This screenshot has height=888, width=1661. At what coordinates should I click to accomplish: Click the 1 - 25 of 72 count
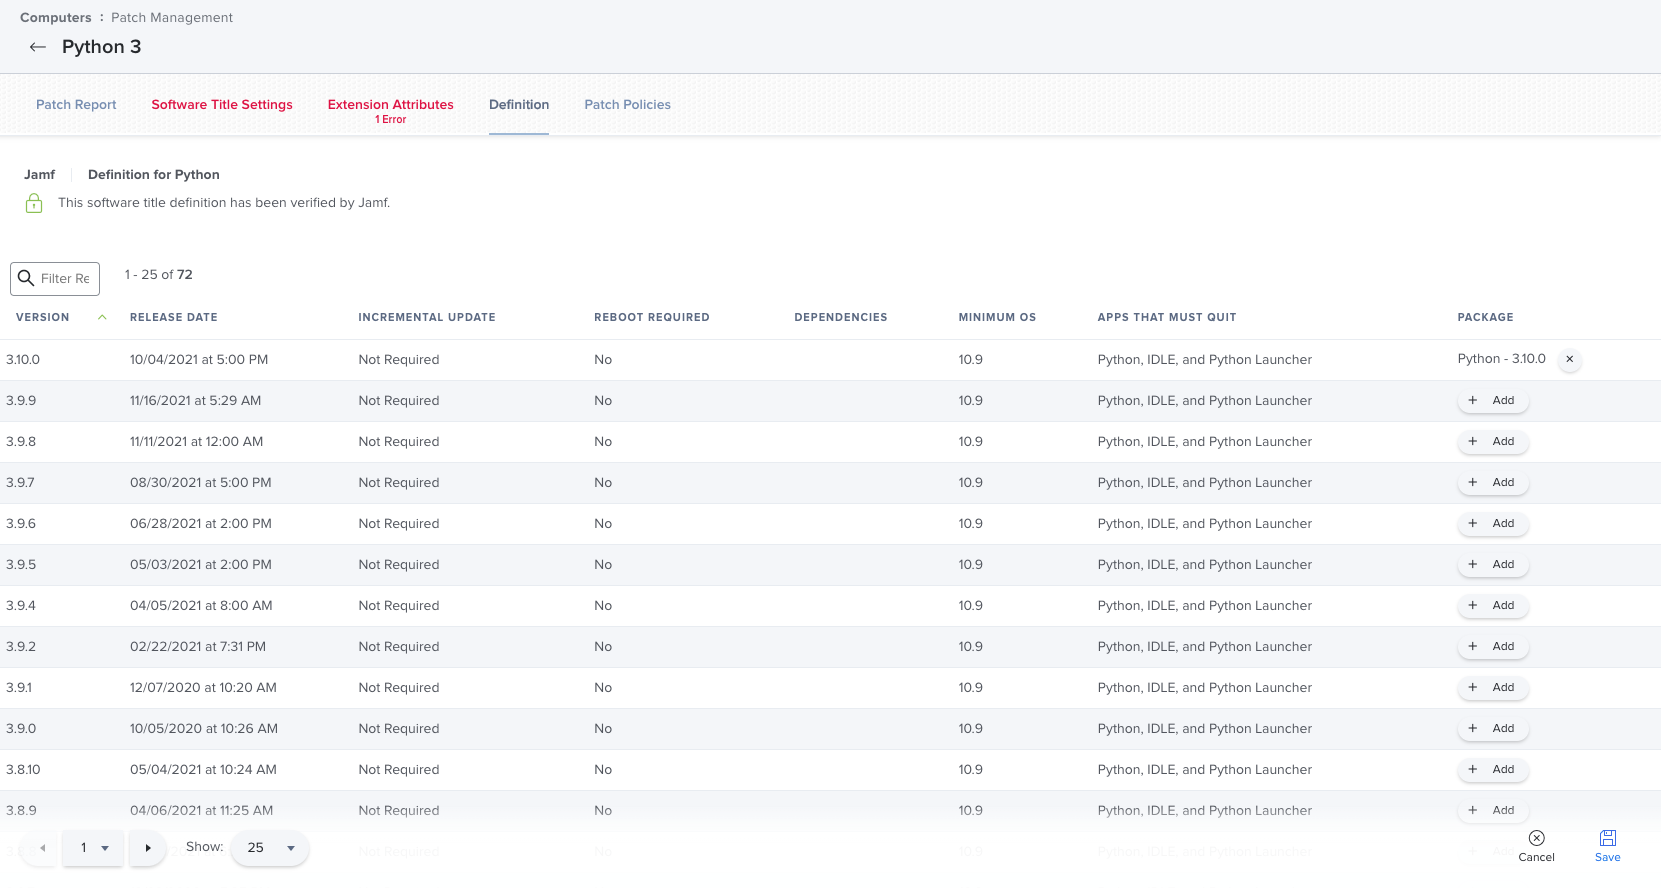159,275
